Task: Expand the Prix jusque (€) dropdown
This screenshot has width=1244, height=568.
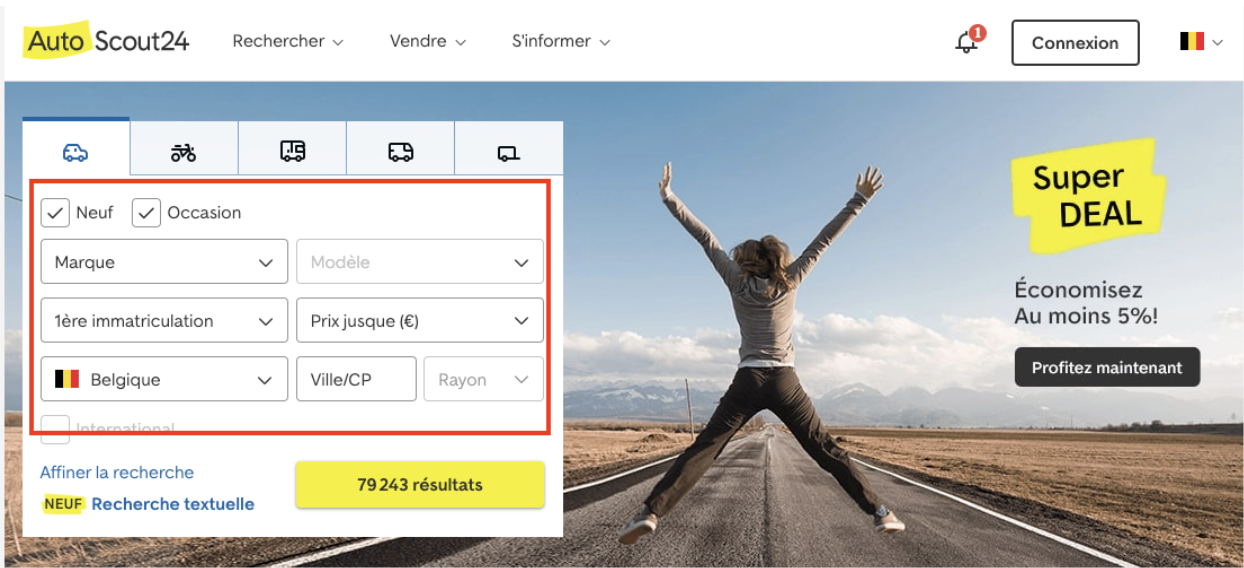Action: tap(420, 321)
